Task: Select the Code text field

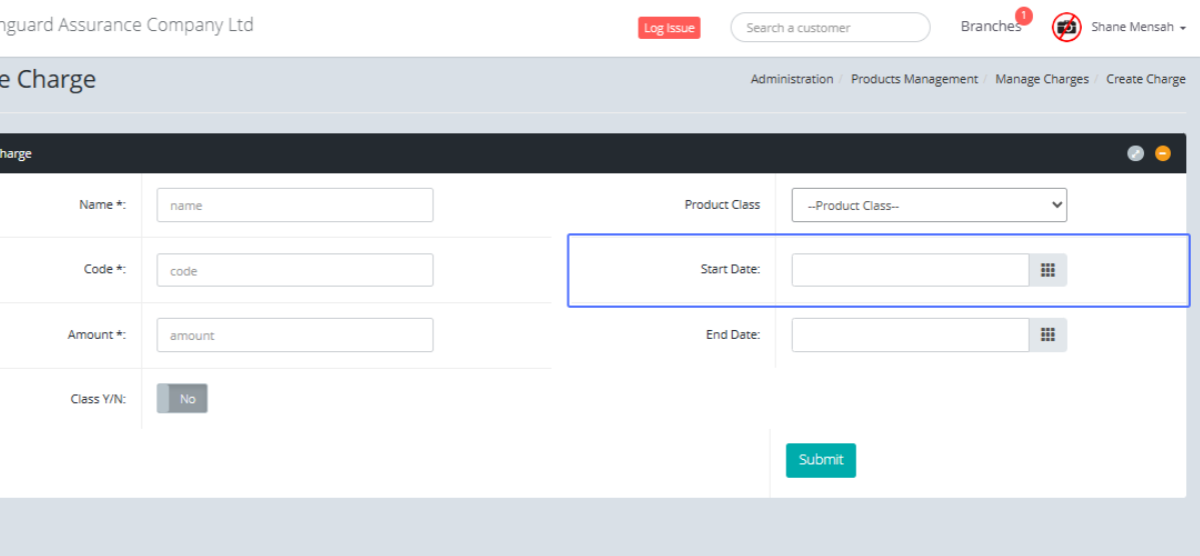Action: 295,270
